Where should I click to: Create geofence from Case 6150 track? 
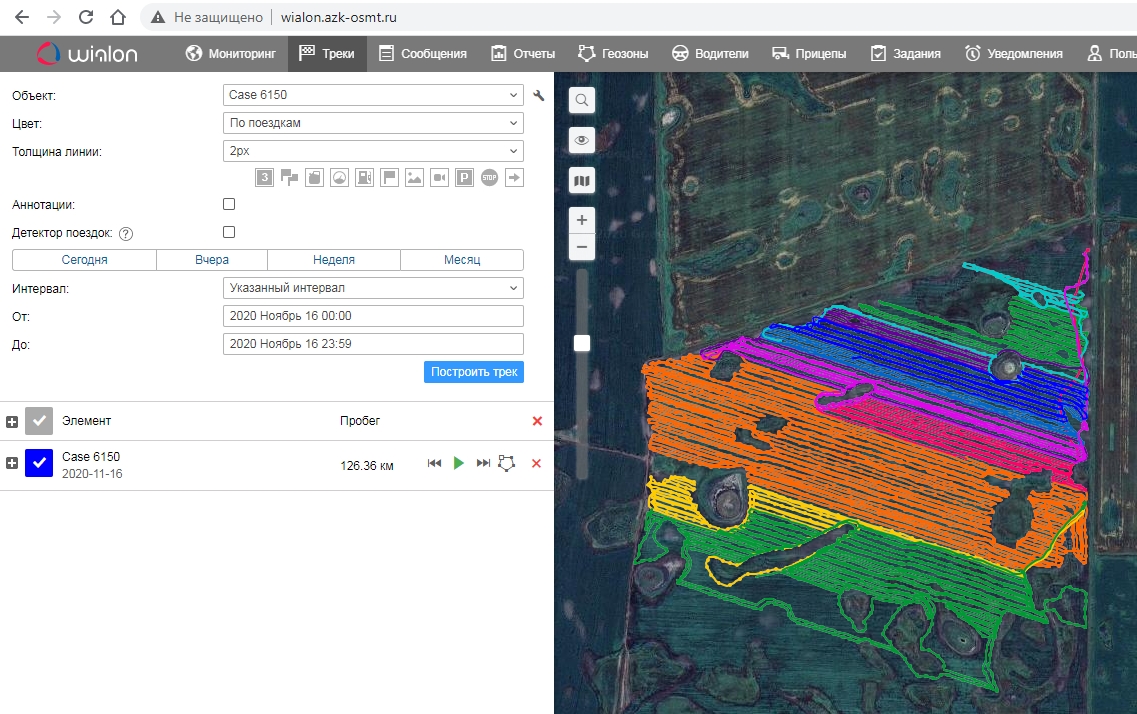(508, 463)
